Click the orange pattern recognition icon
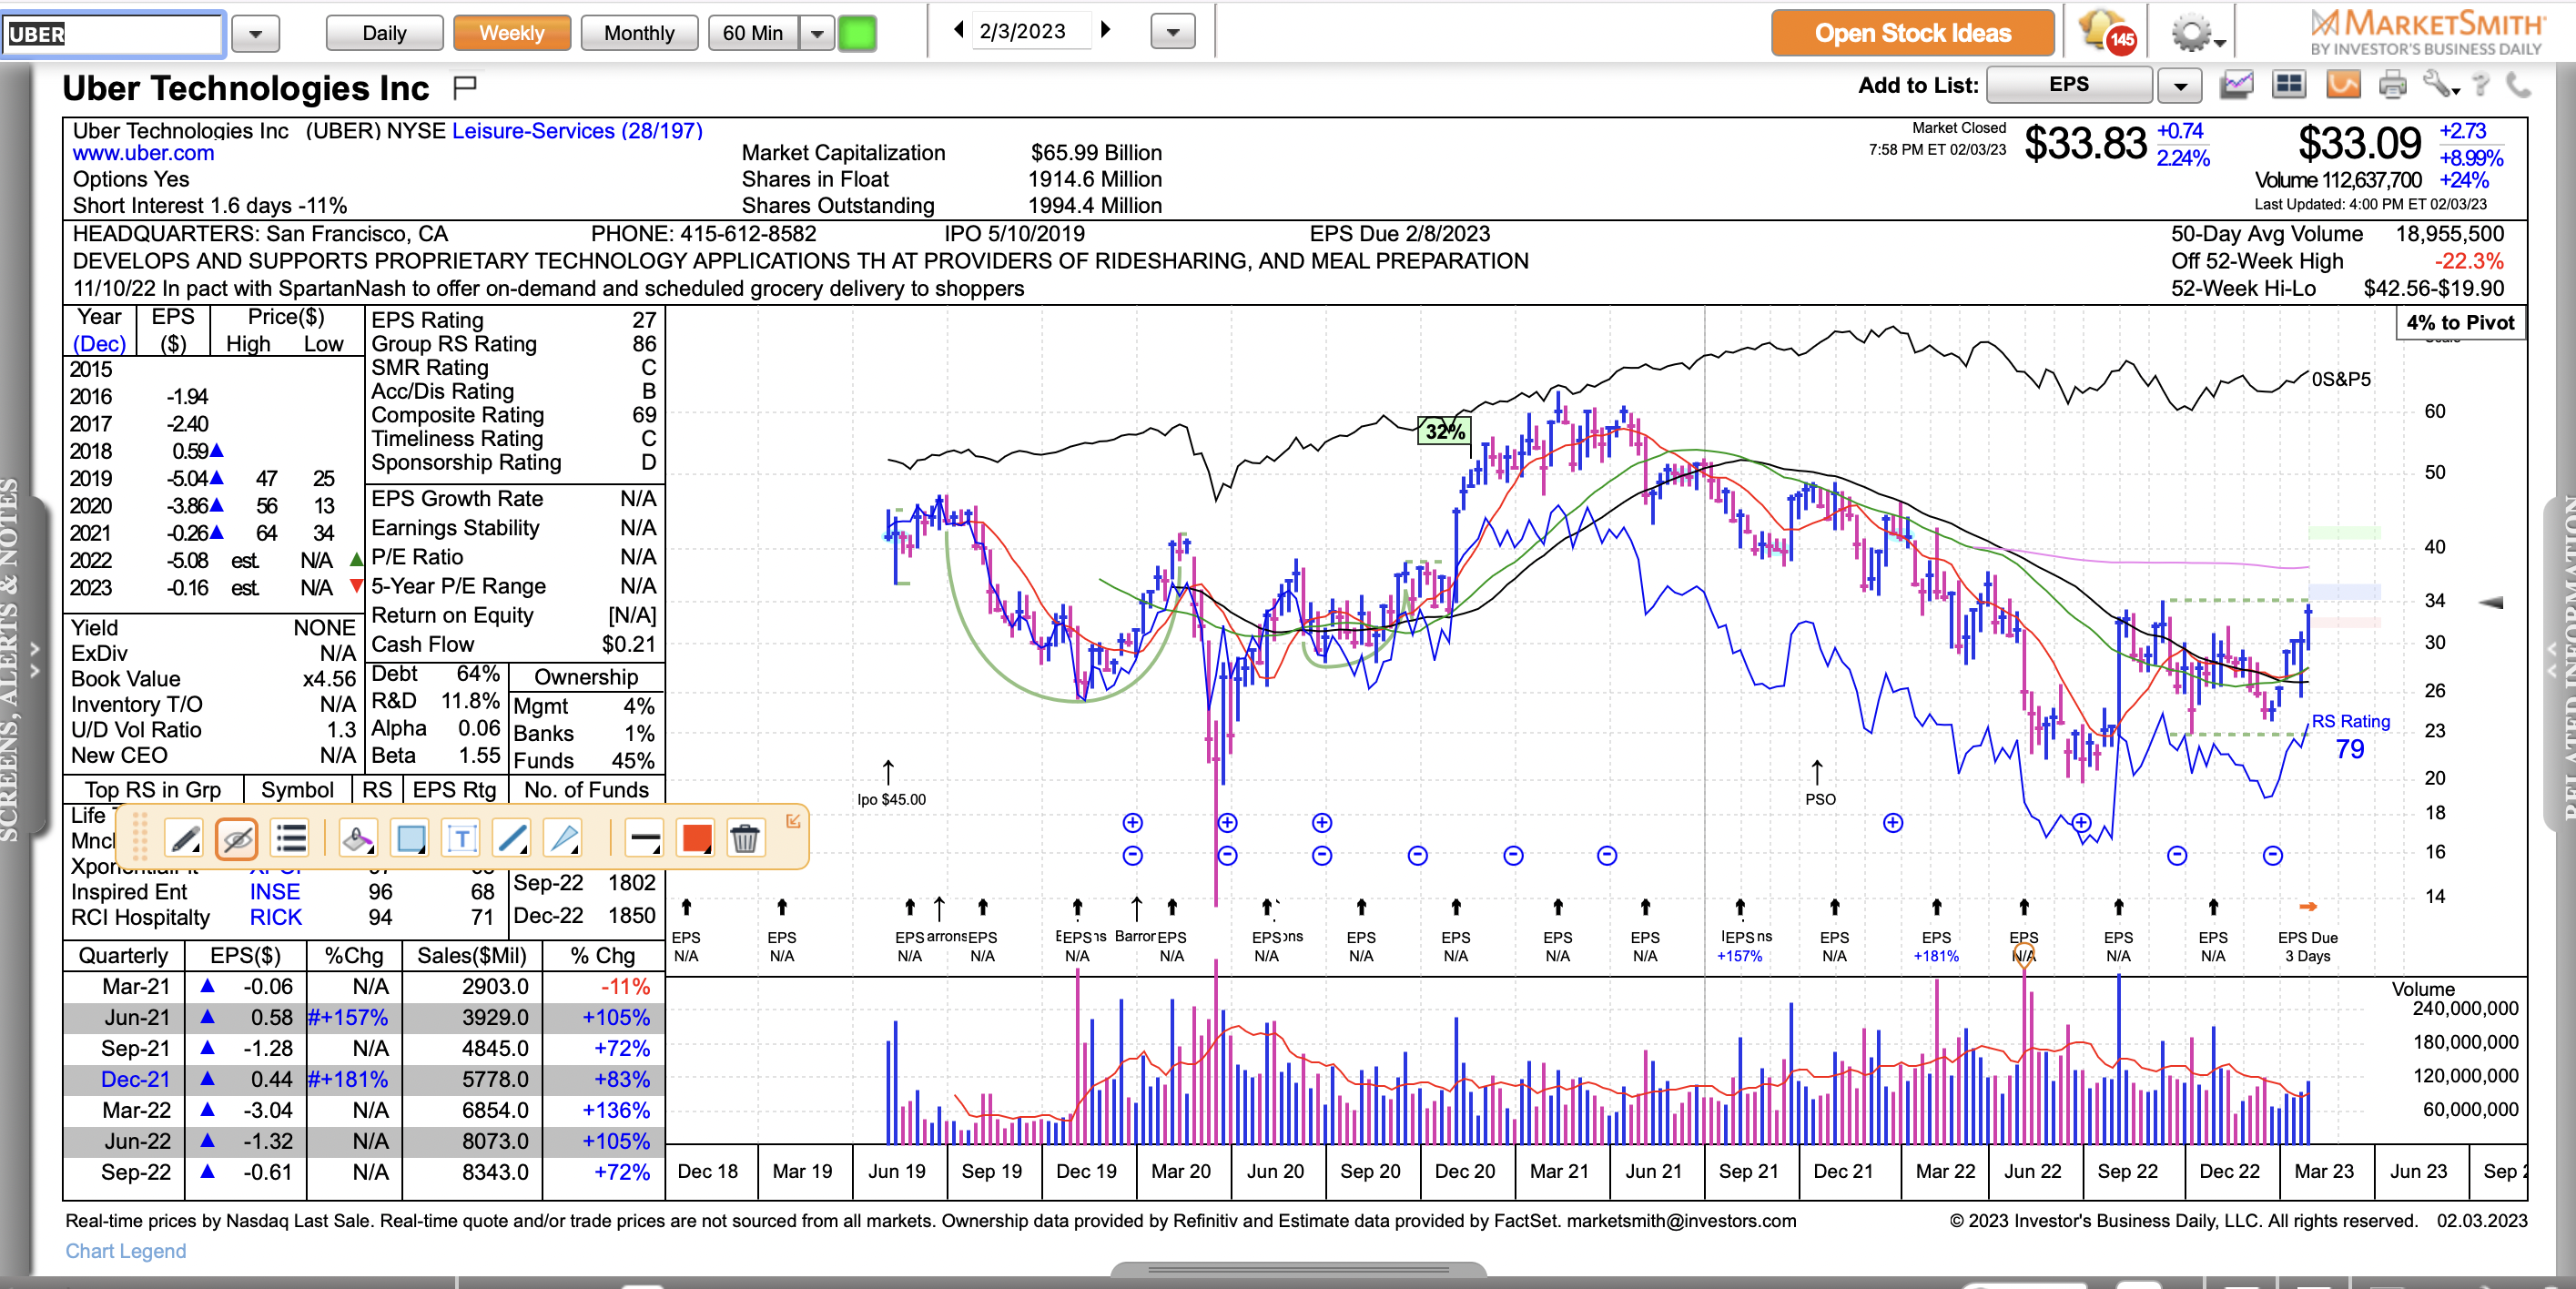 (2343, 85)
